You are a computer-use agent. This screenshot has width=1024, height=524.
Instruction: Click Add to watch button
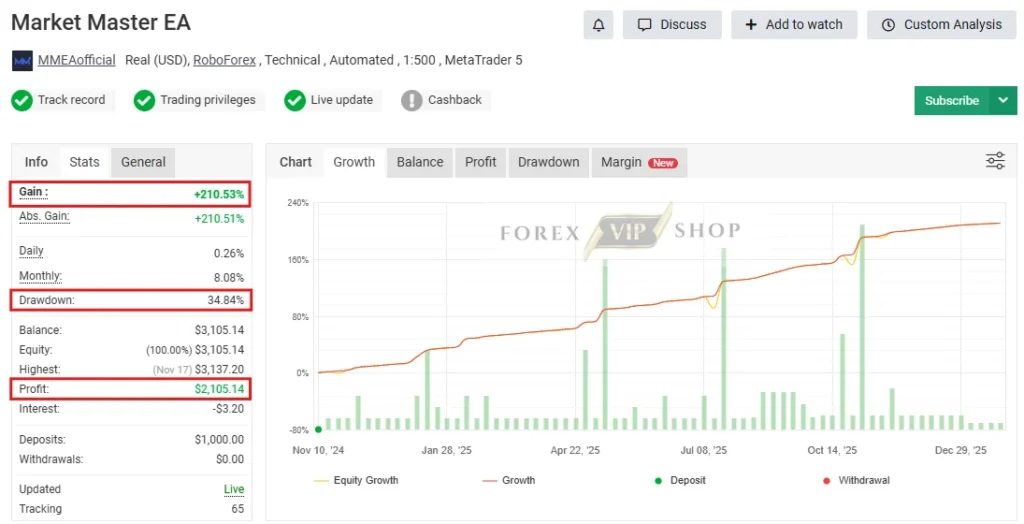tap(794, 25)
